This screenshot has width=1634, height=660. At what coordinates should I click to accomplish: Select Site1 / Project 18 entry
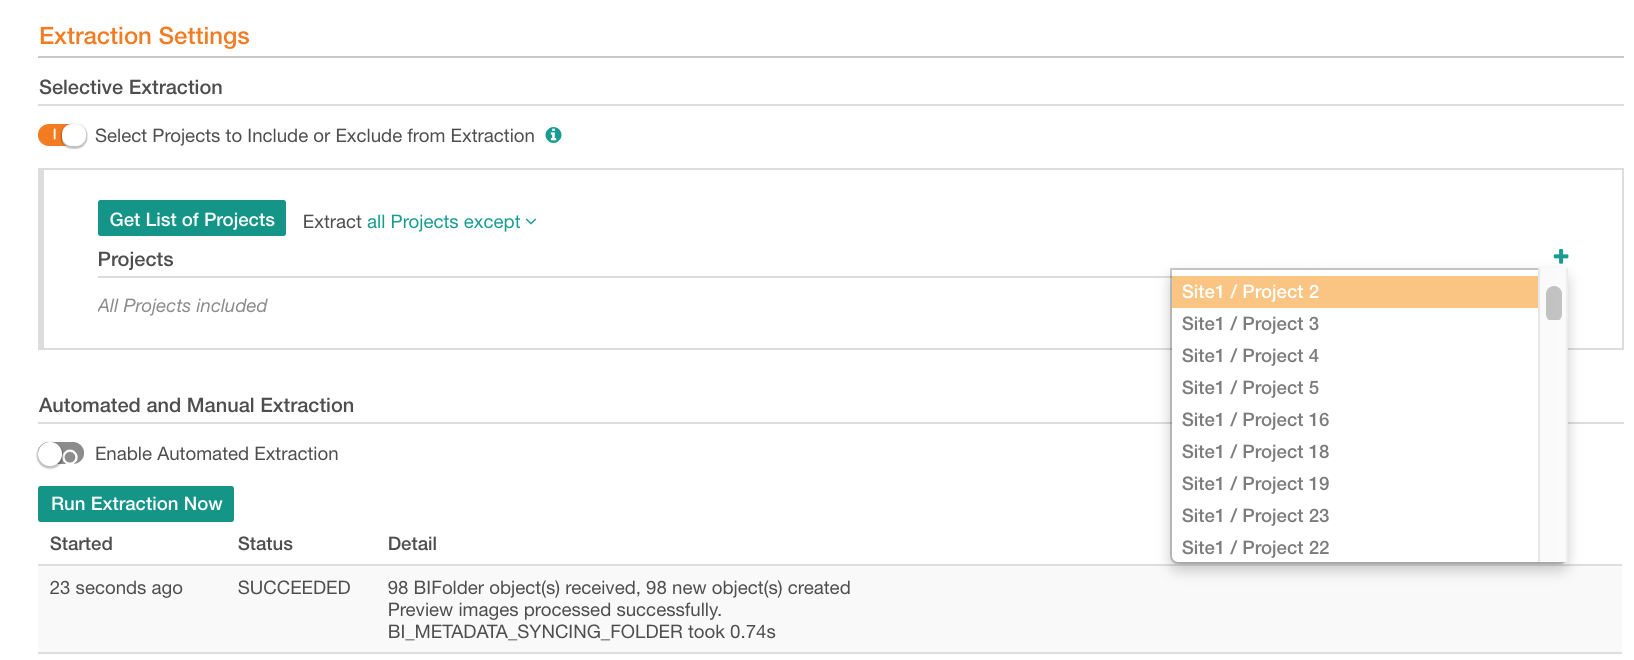[1354, 452]
